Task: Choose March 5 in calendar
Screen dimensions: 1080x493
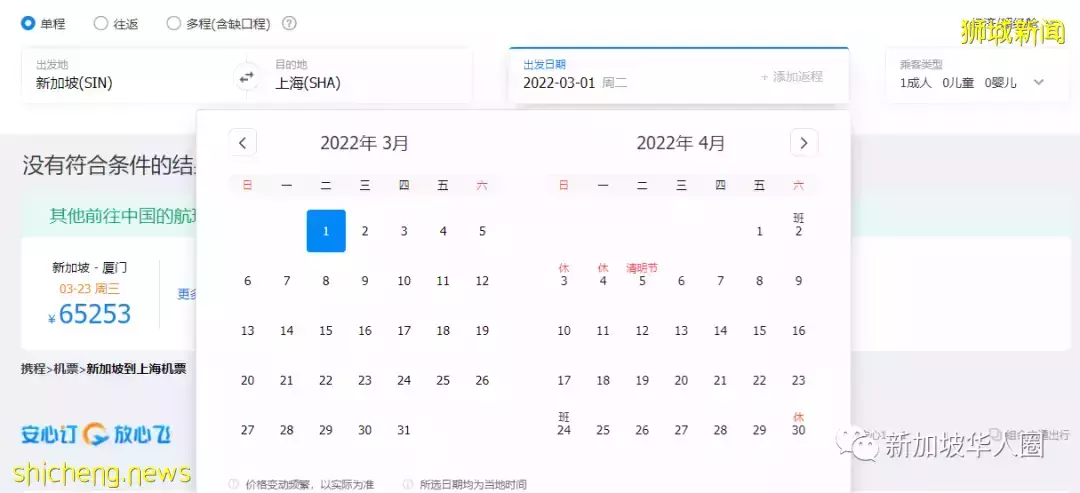Action: 482,231
